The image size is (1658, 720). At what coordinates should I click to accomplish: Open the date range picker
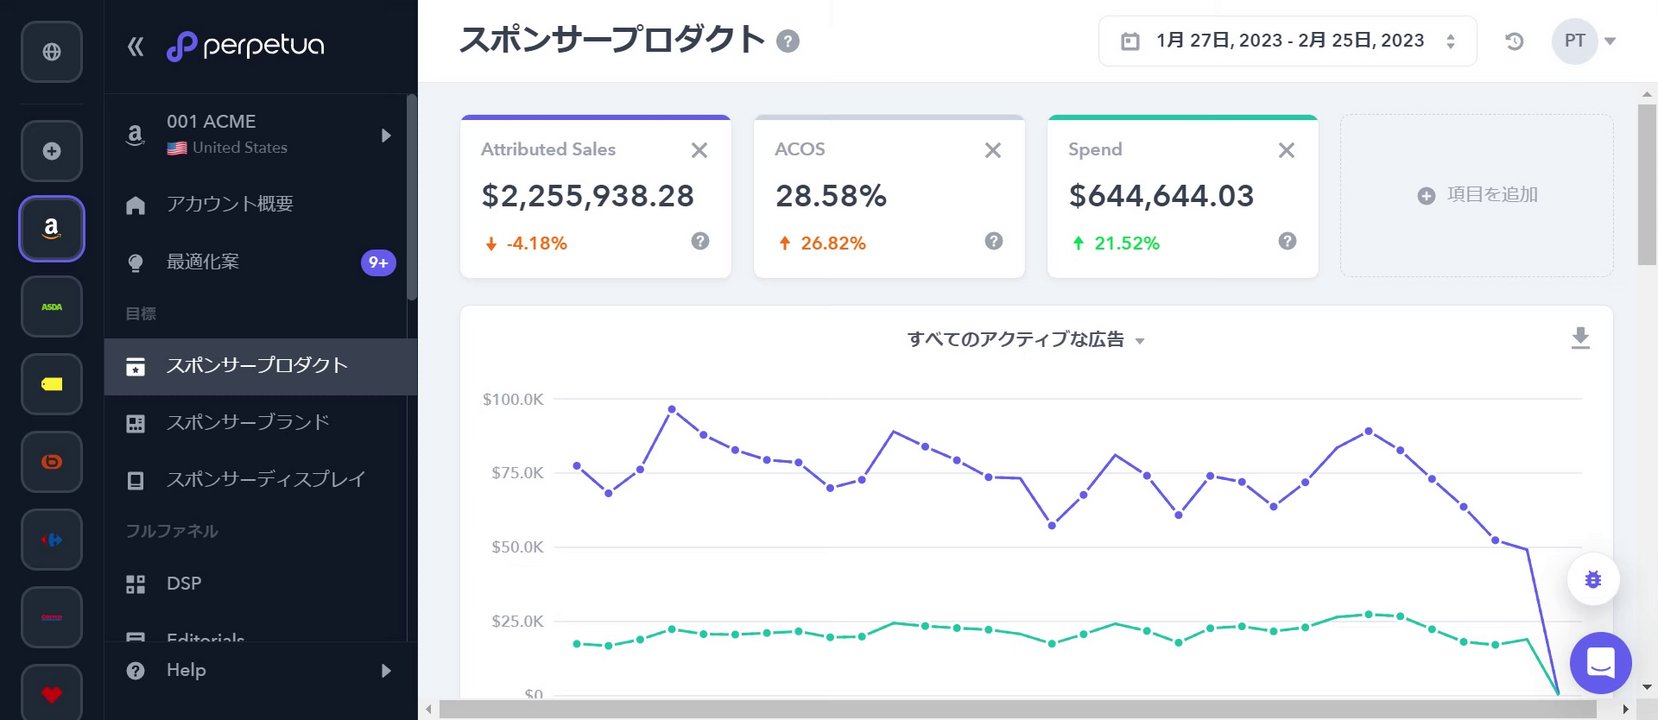1287,41
